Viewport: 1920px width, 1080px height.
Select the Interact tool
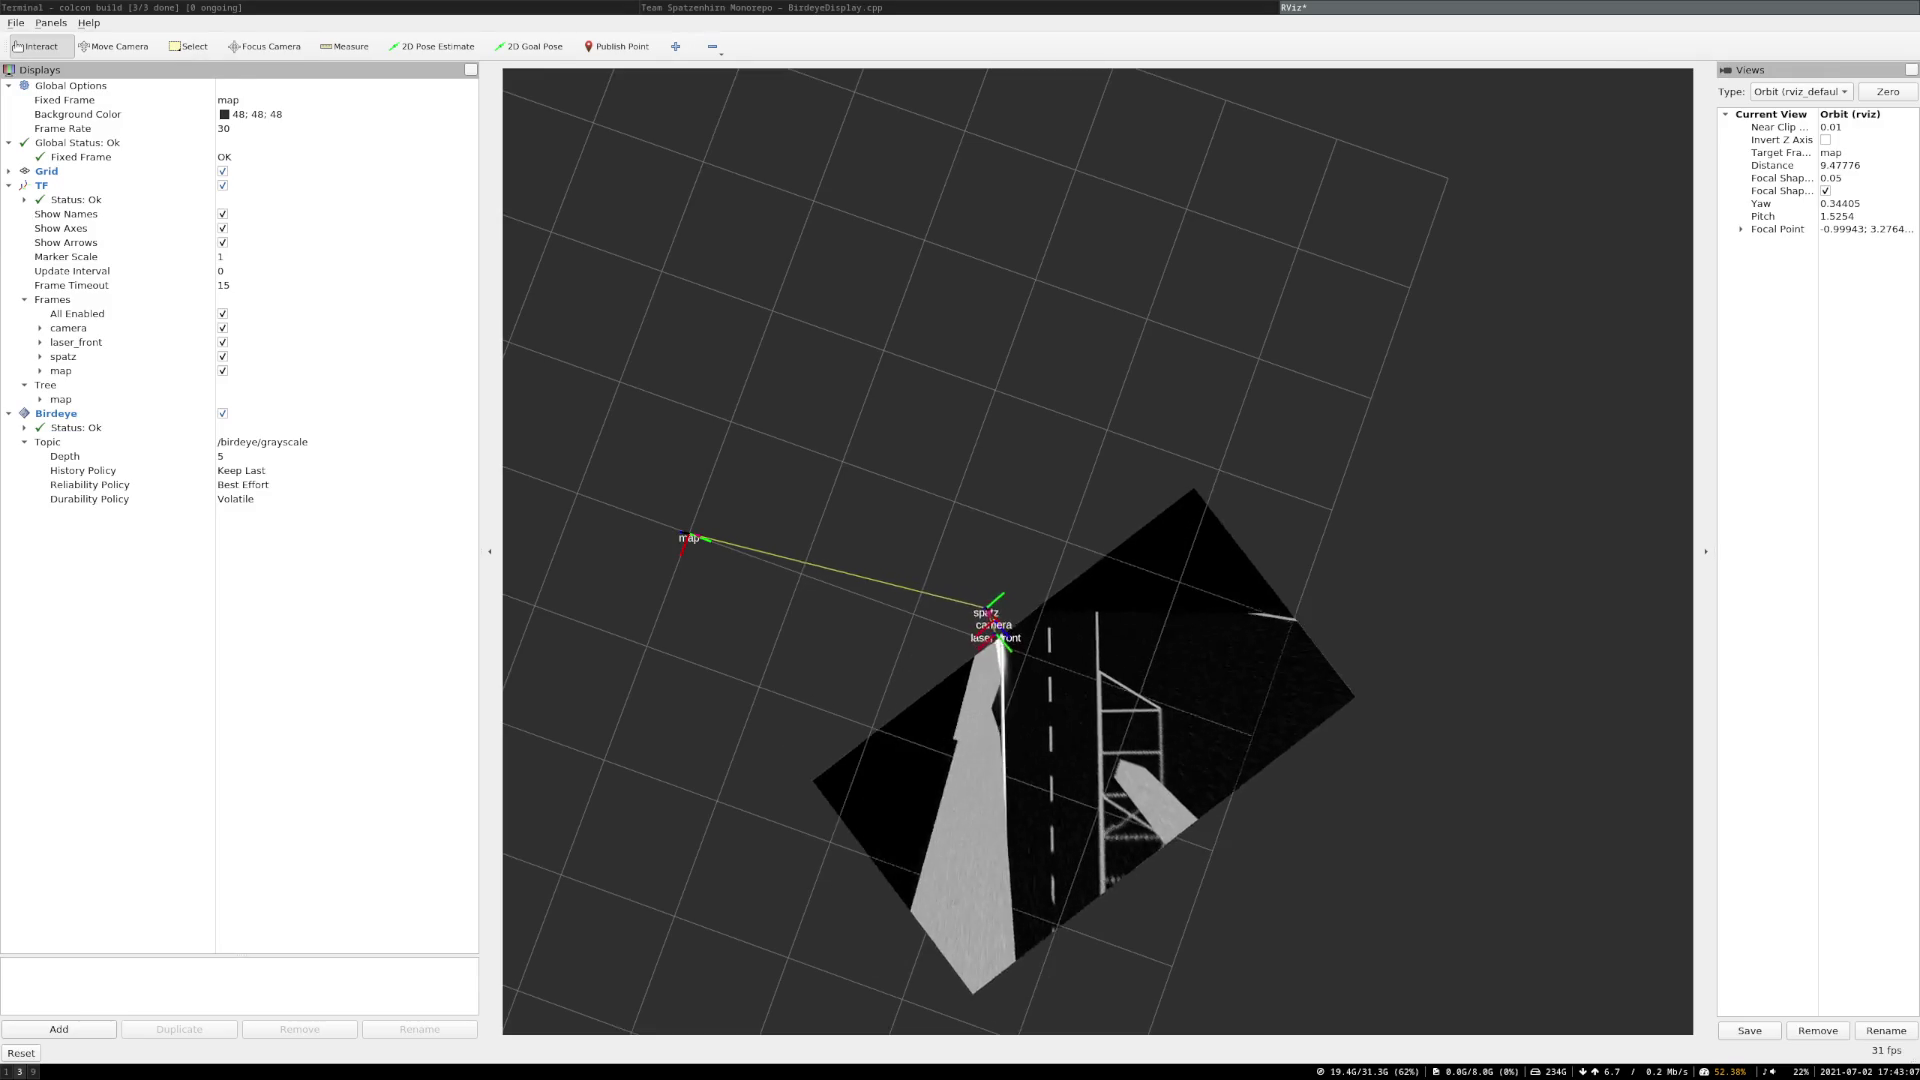pos(36,46)
